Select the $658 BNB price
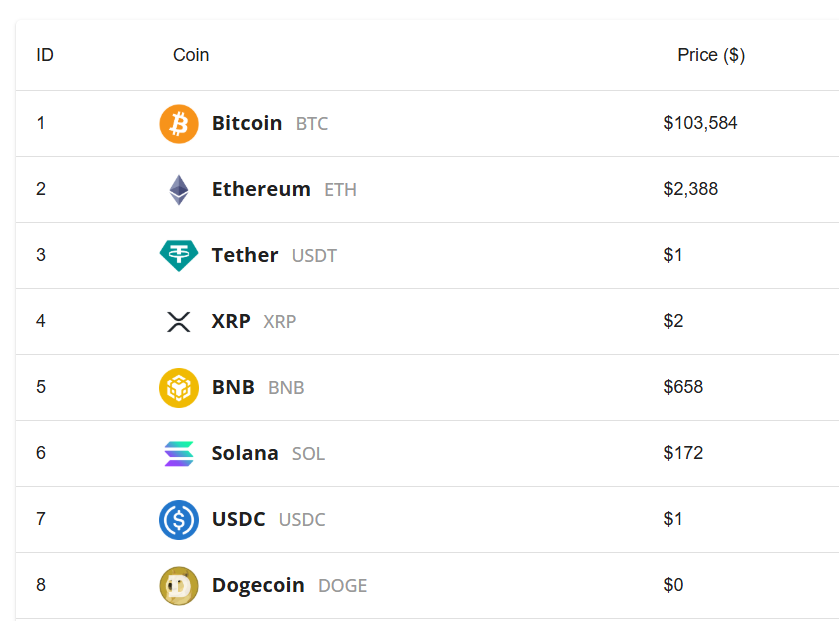 (683, 387)
